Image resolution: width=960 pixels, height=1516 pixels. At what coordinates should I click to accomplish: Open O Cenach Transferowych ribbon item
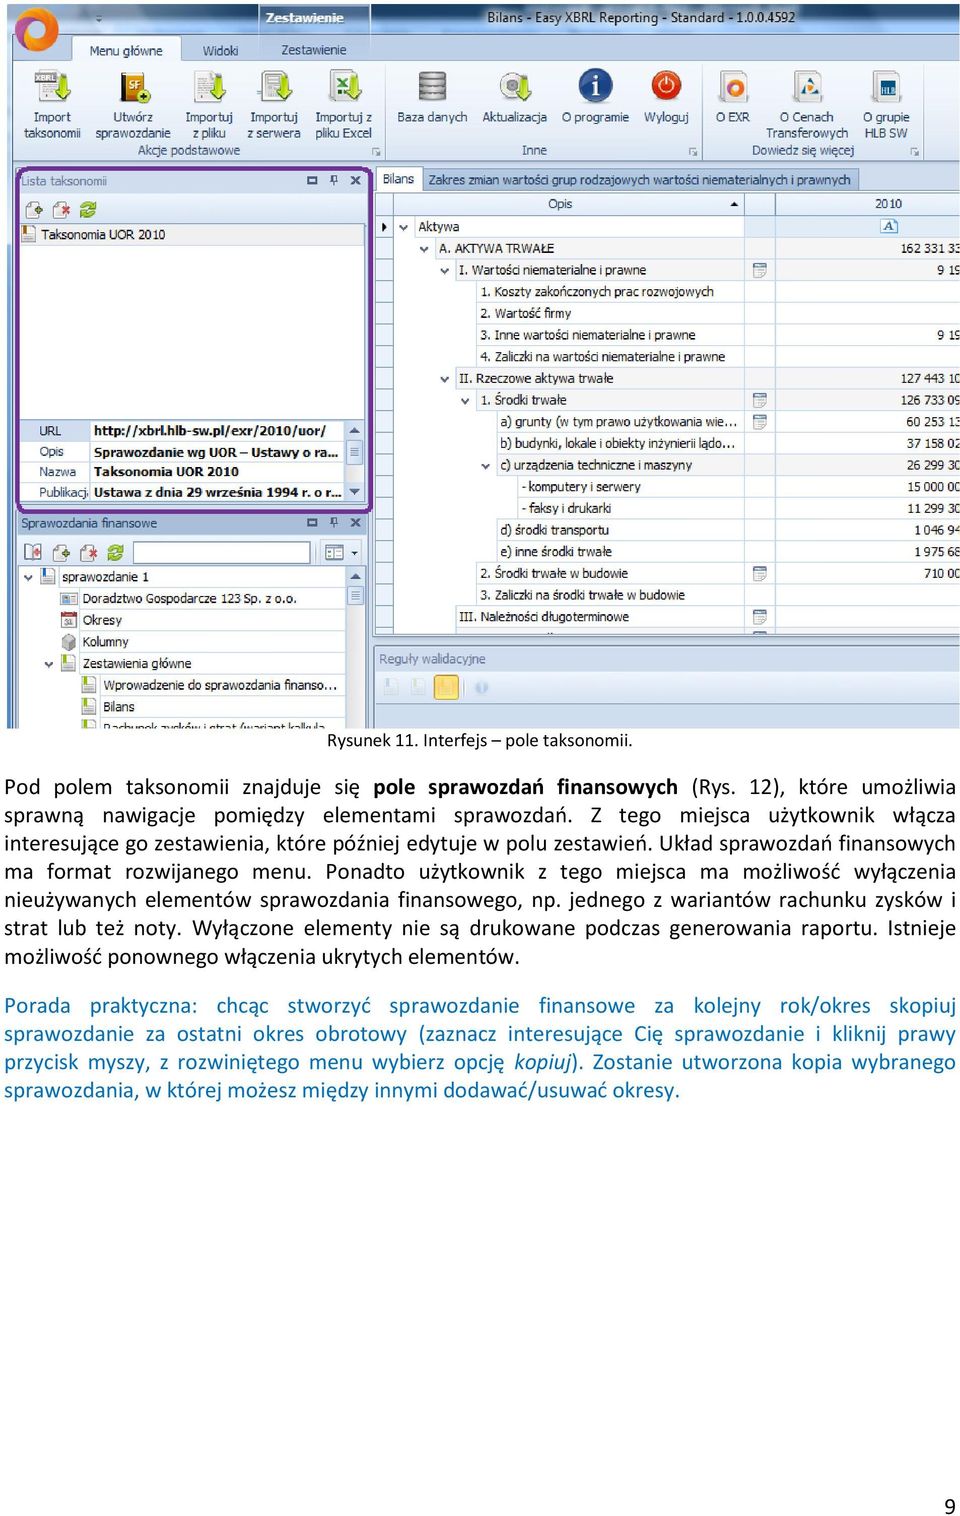point(807,104)
